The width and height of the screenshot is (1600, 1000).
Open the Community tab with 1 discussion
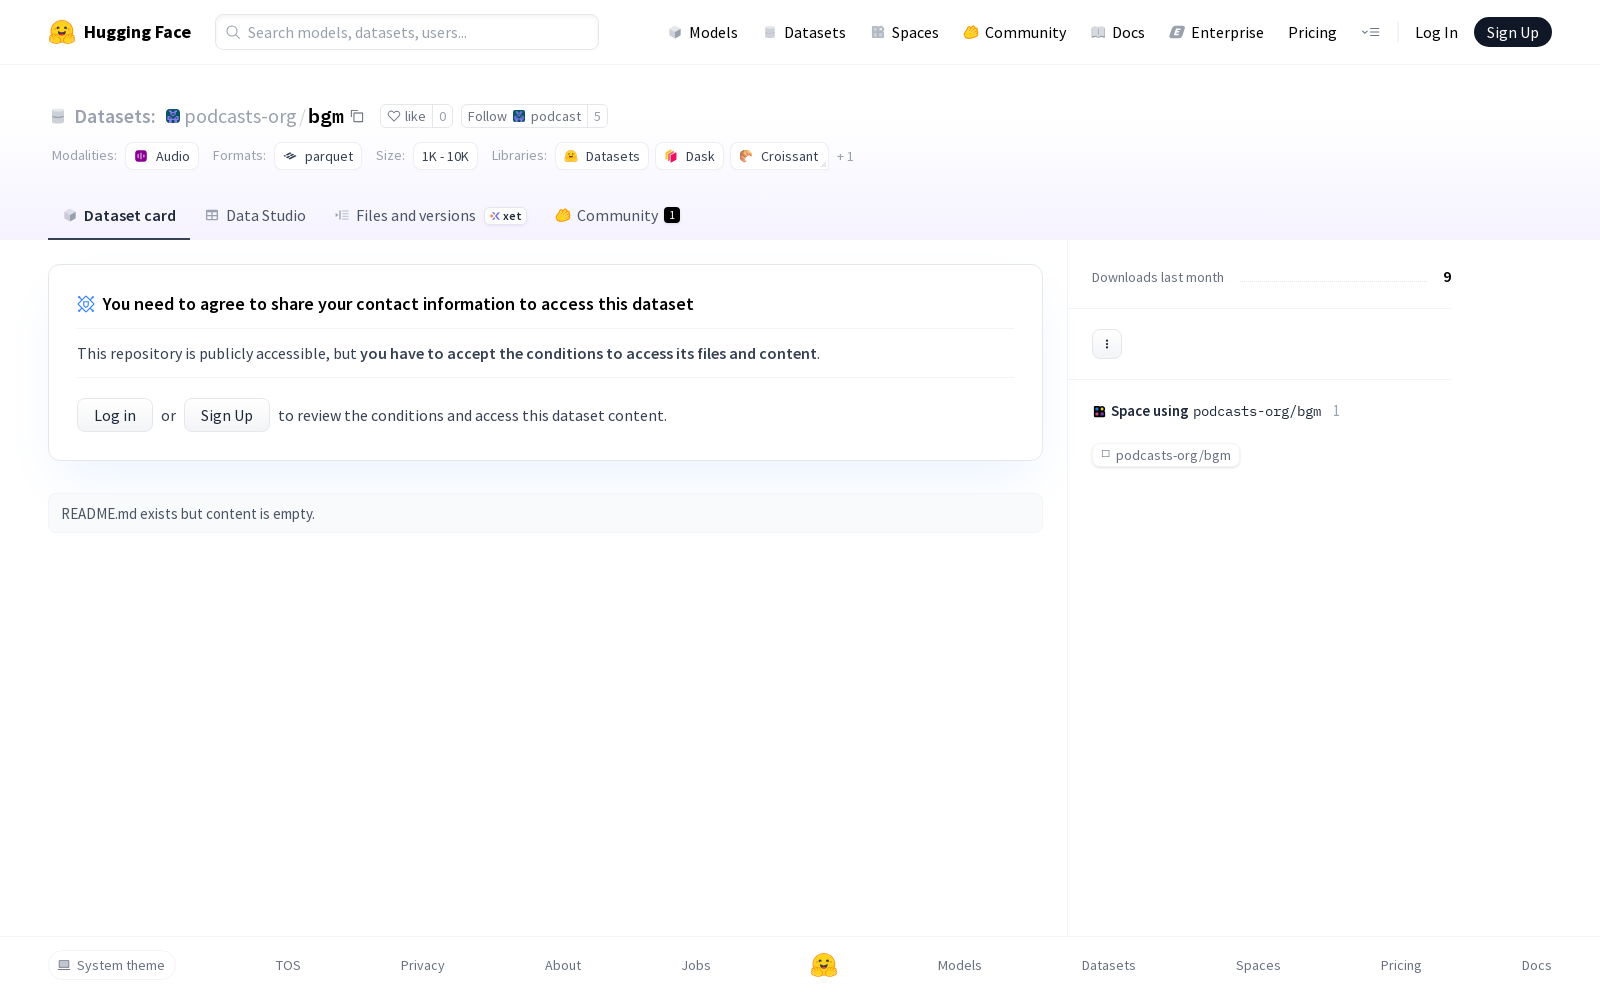pos(617,216)
